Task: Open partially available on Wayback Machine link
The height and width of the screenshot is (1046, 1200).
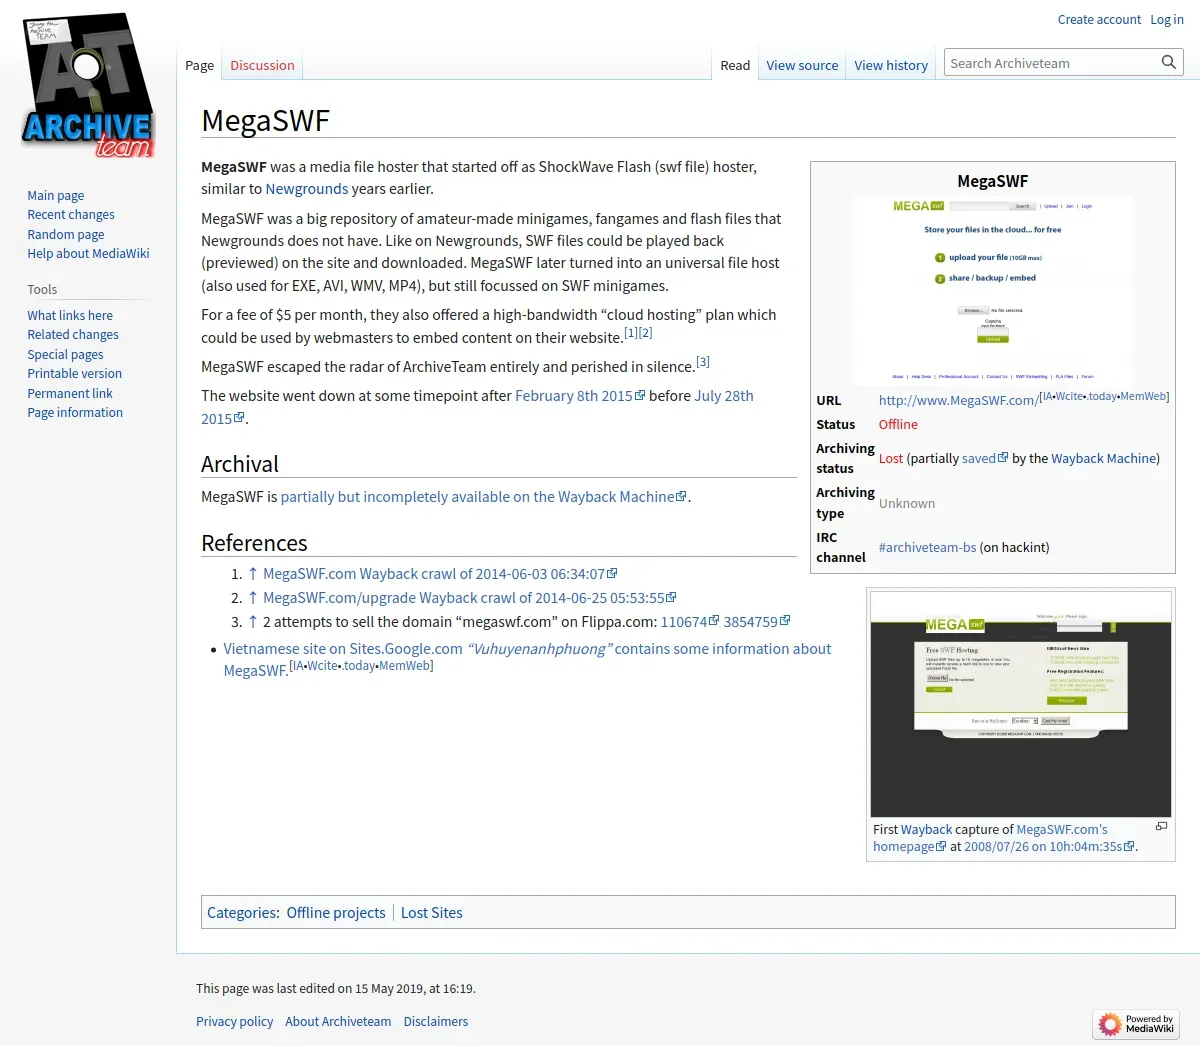Action: [484, 496]
